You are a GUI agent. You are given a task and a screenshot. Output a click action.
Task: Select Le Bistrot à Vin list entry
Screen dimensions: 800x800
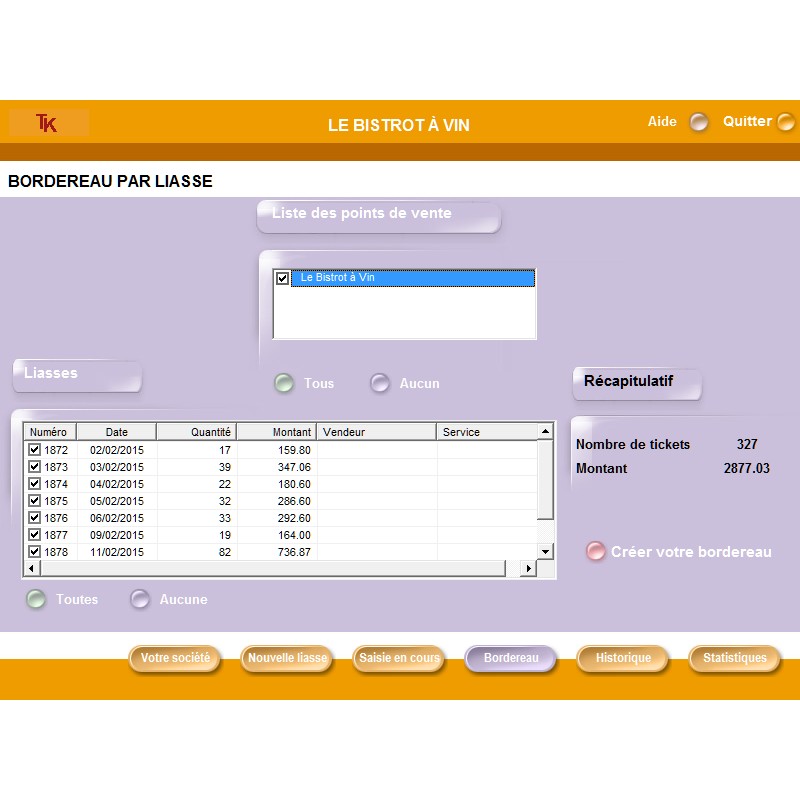coord(412,278)
